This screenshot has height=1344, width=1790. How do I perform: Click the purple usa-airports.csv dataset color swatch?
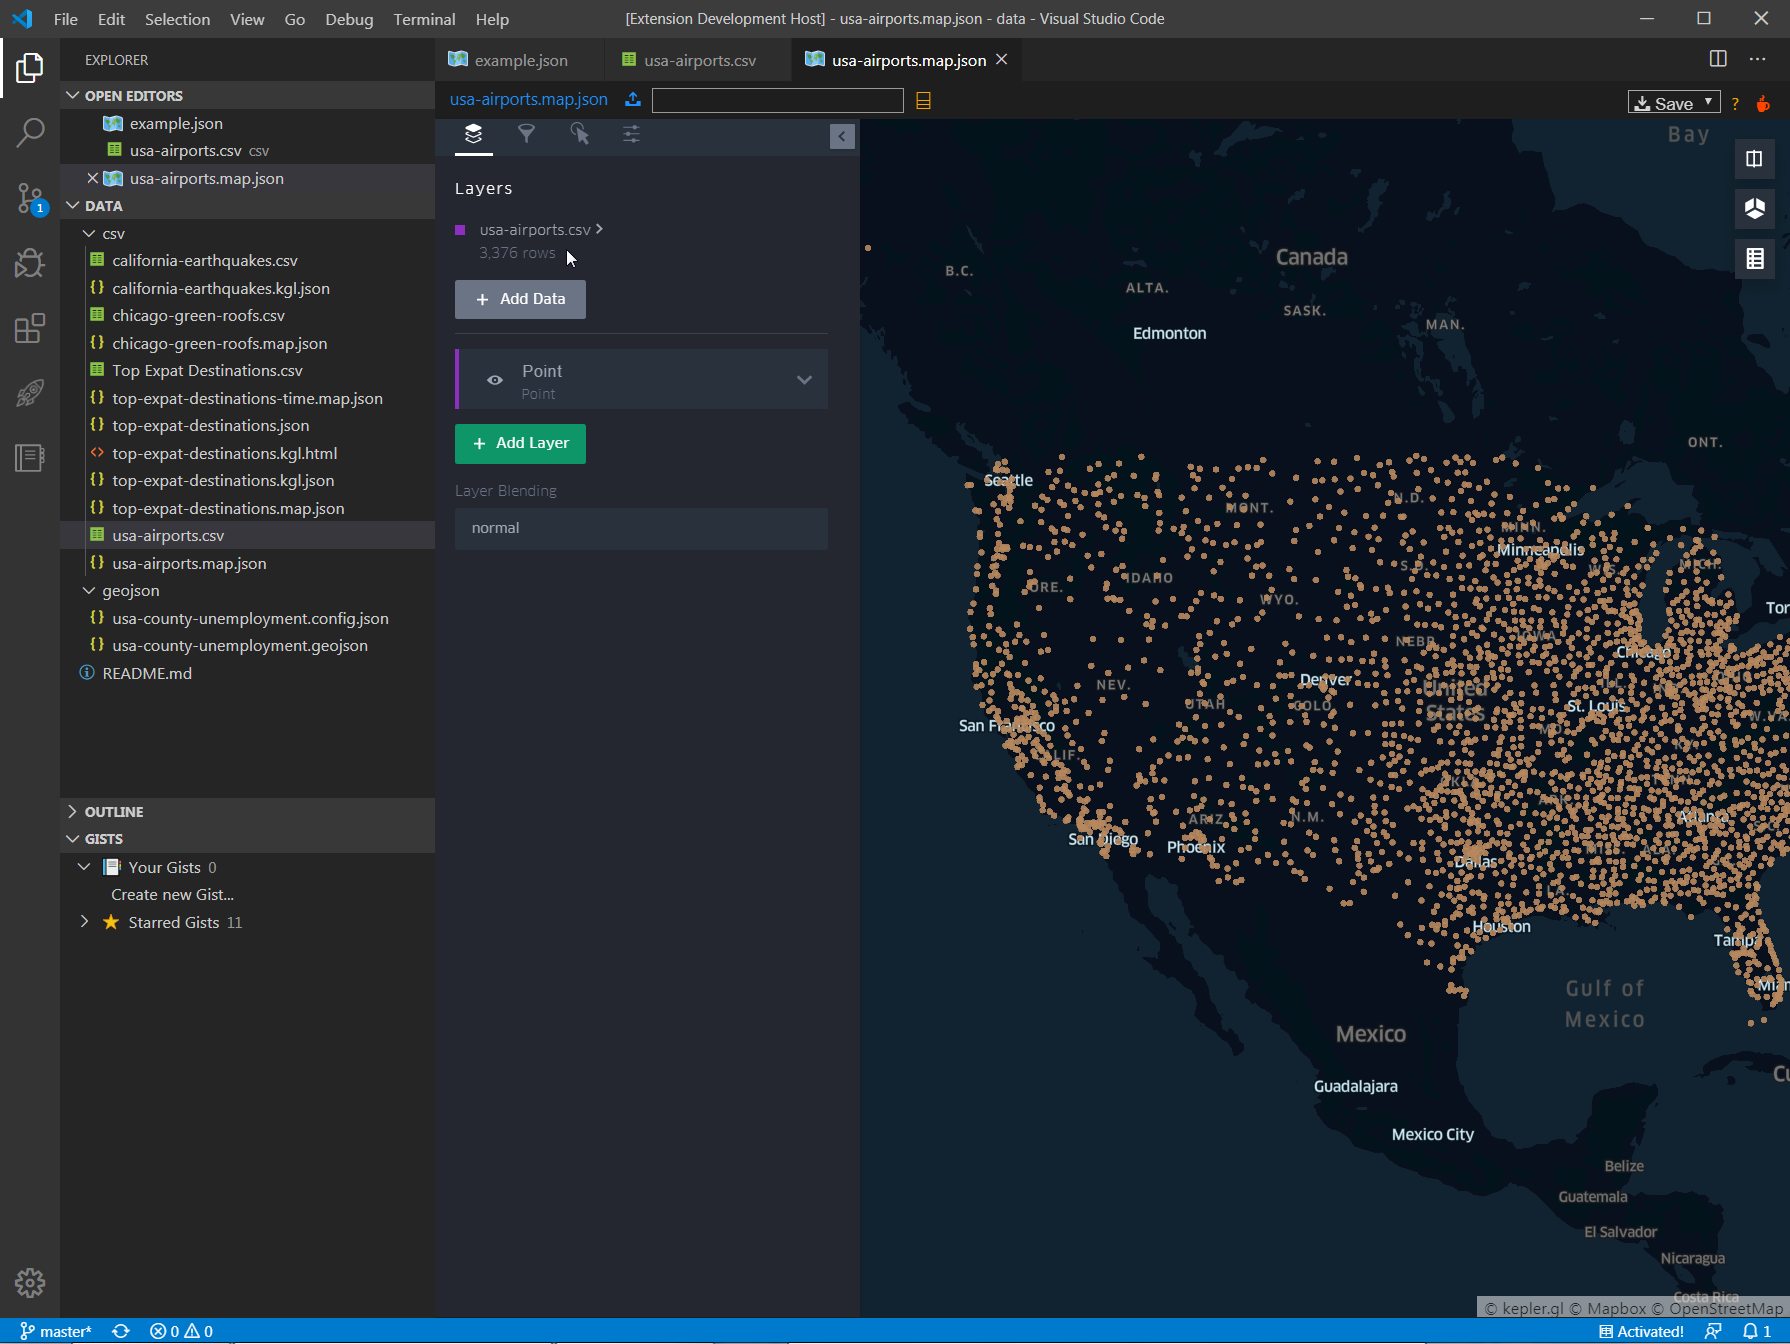tap(460, 230)
